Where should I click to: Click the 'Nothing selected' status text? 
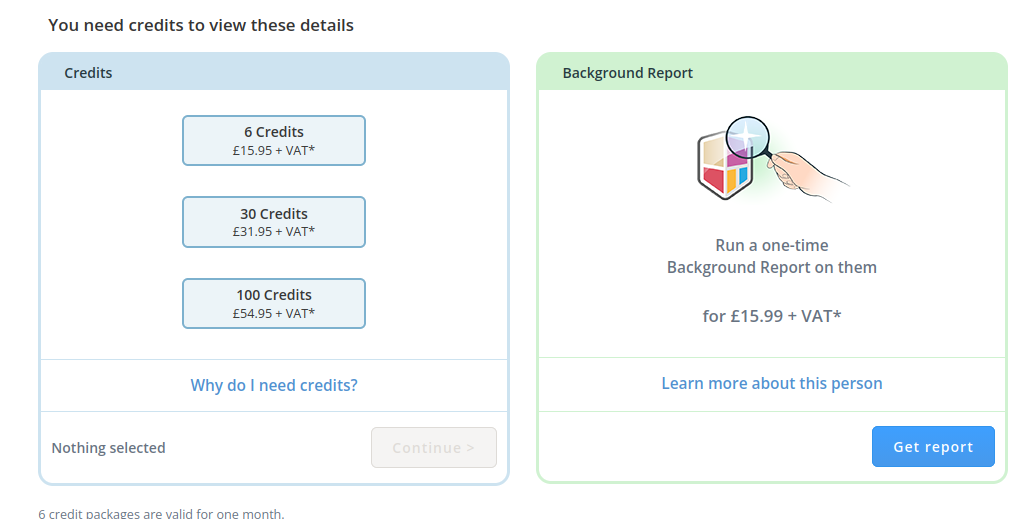tap(108, 448)
